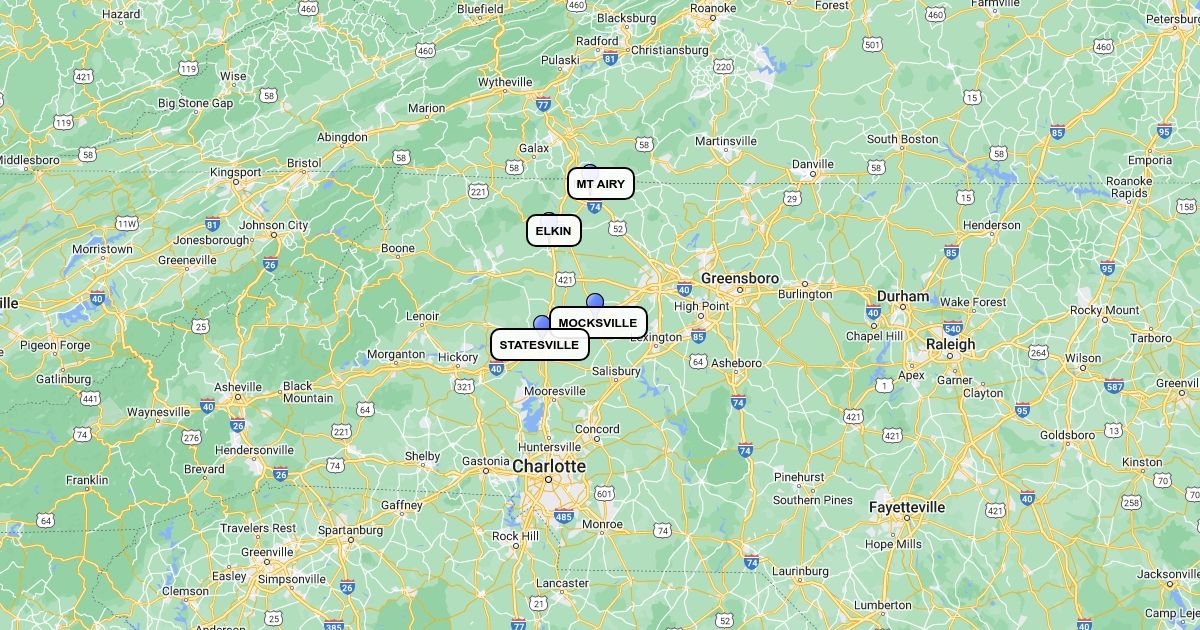Click the Raleigh city label
The height and width of the screenshot is (630, 1200).
tap(950, 344)
